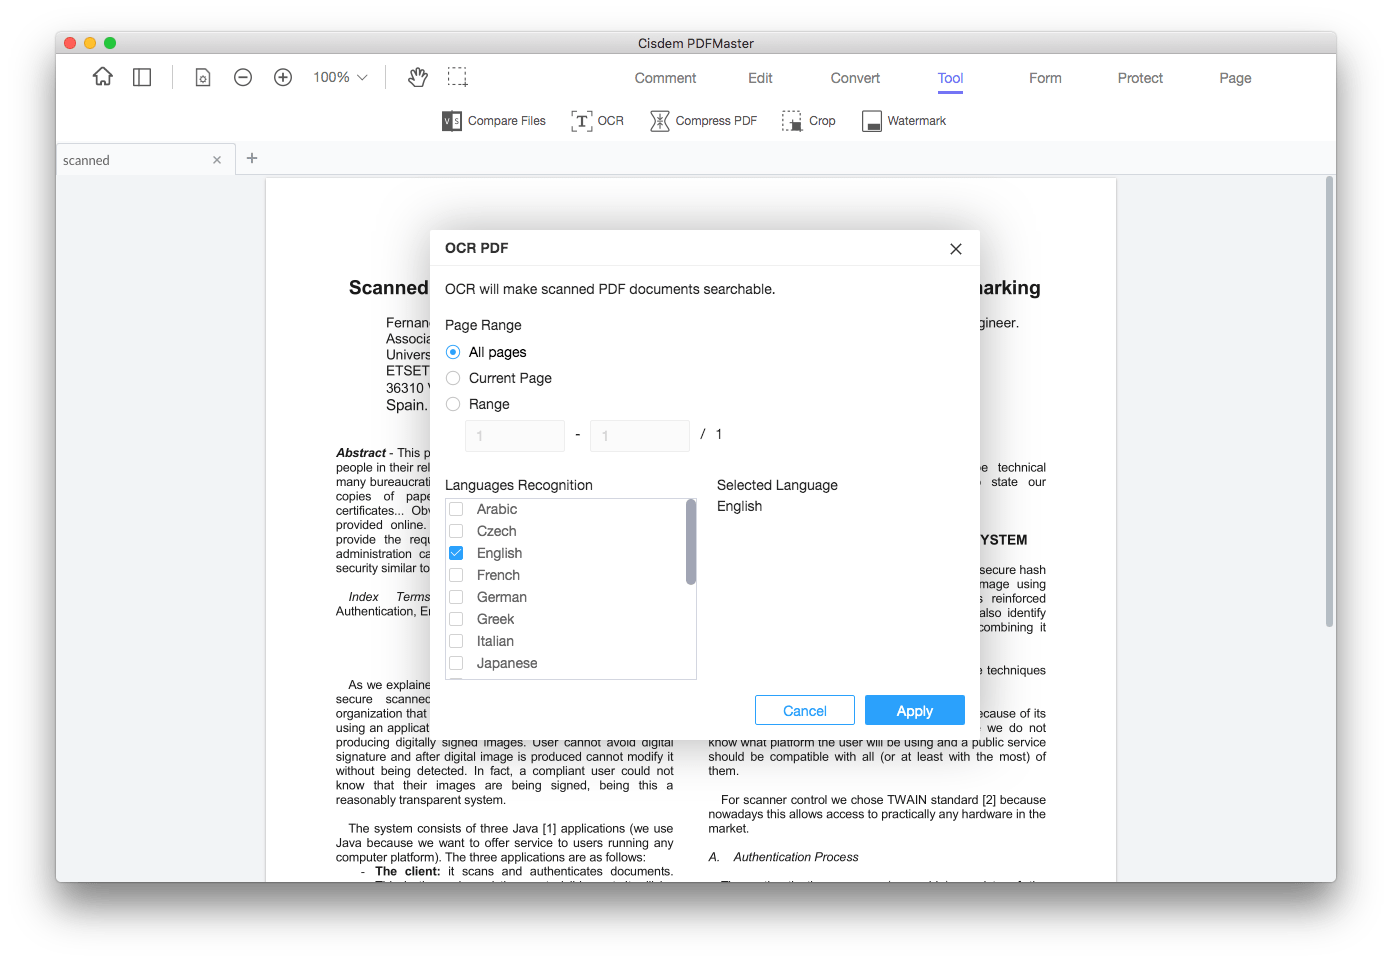Click Cancel in the OCR dialog

point(804,711)
